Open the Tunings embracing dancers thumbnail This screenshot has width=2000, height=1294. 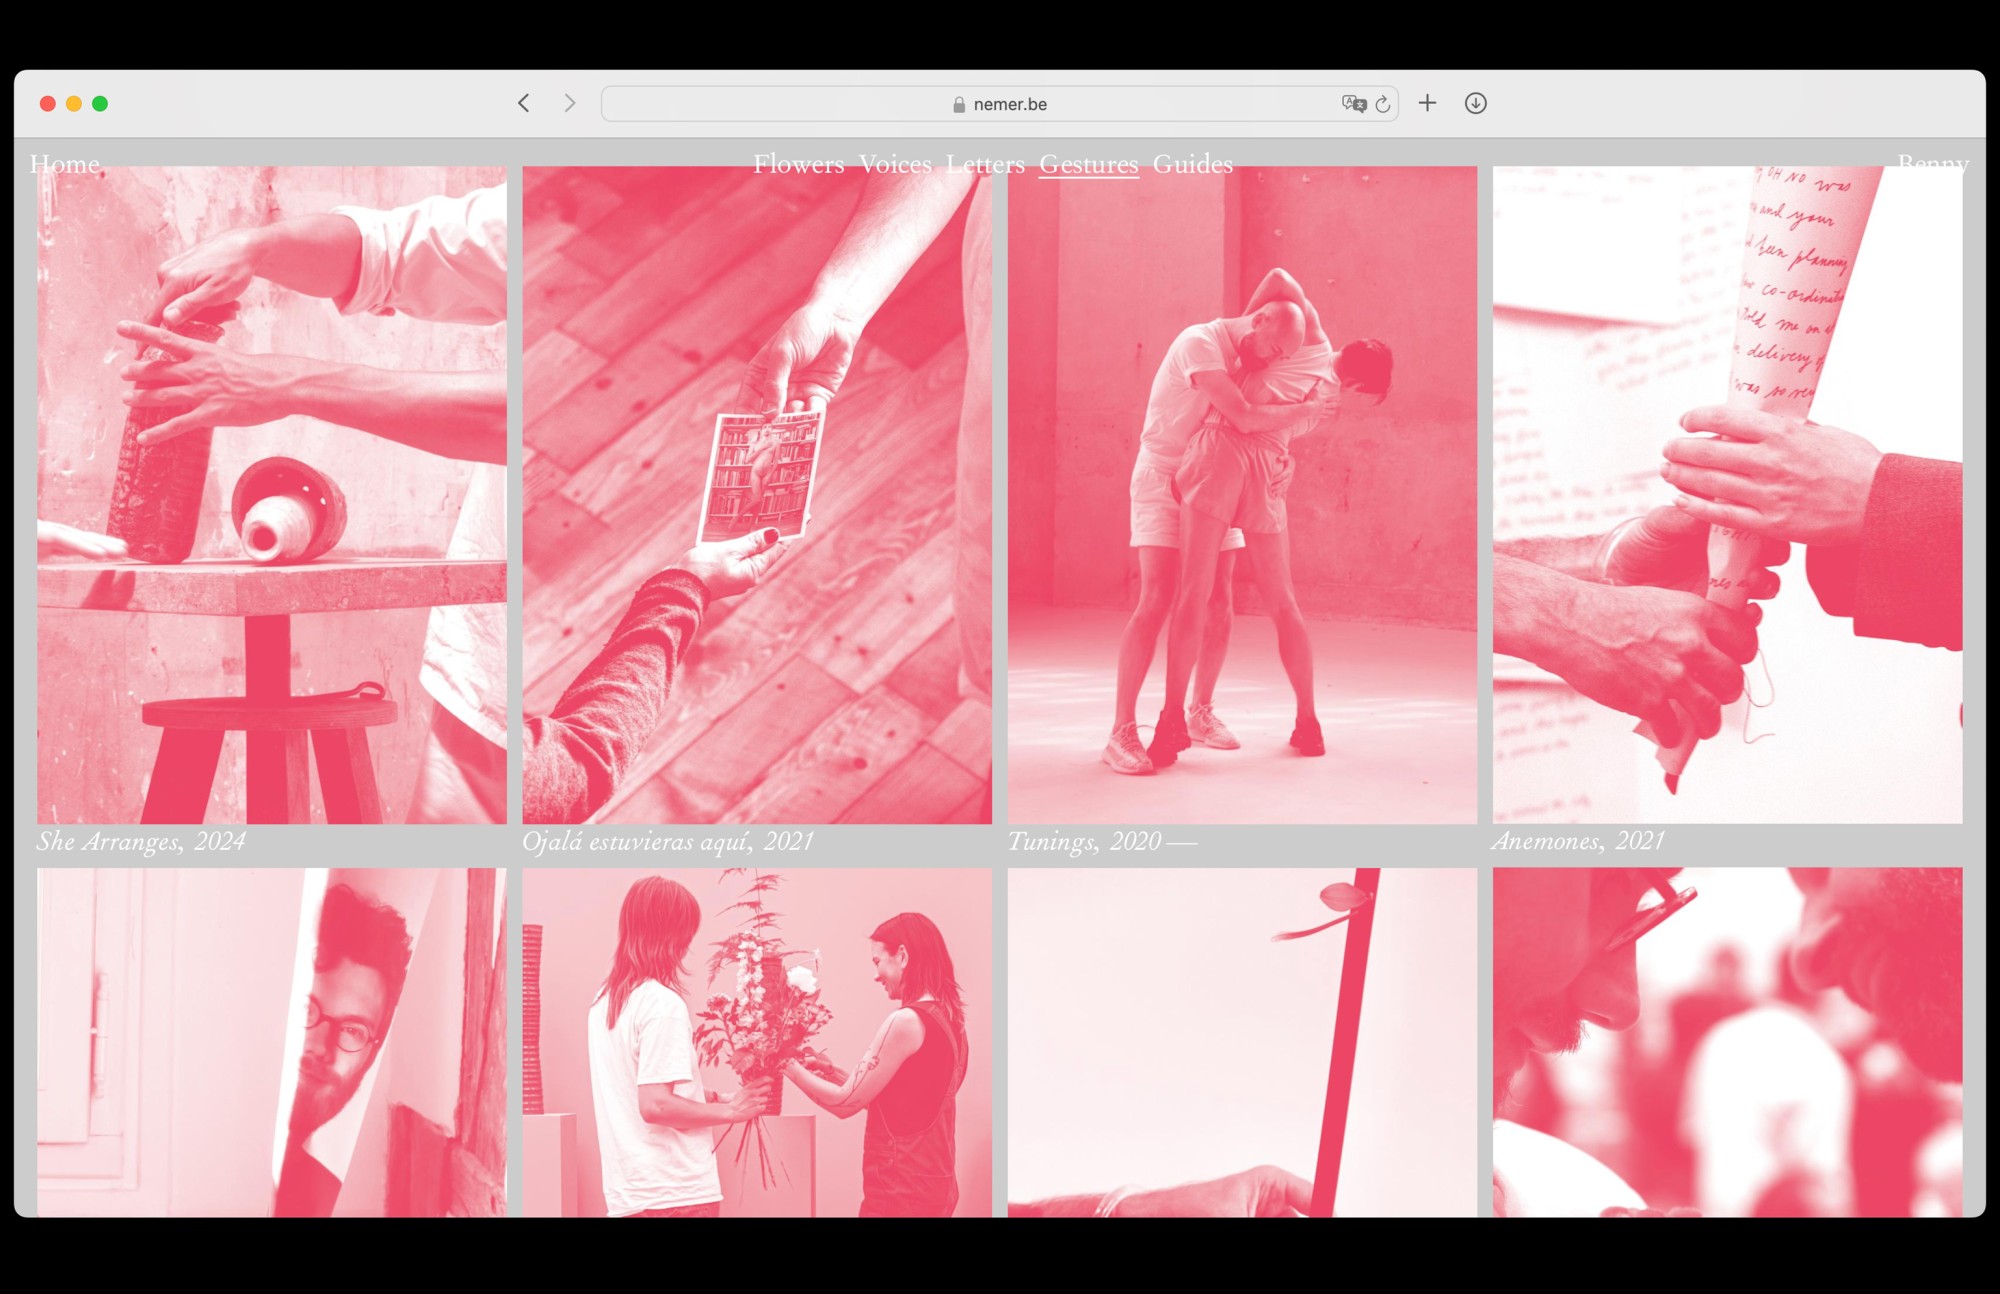(1242, 495)
